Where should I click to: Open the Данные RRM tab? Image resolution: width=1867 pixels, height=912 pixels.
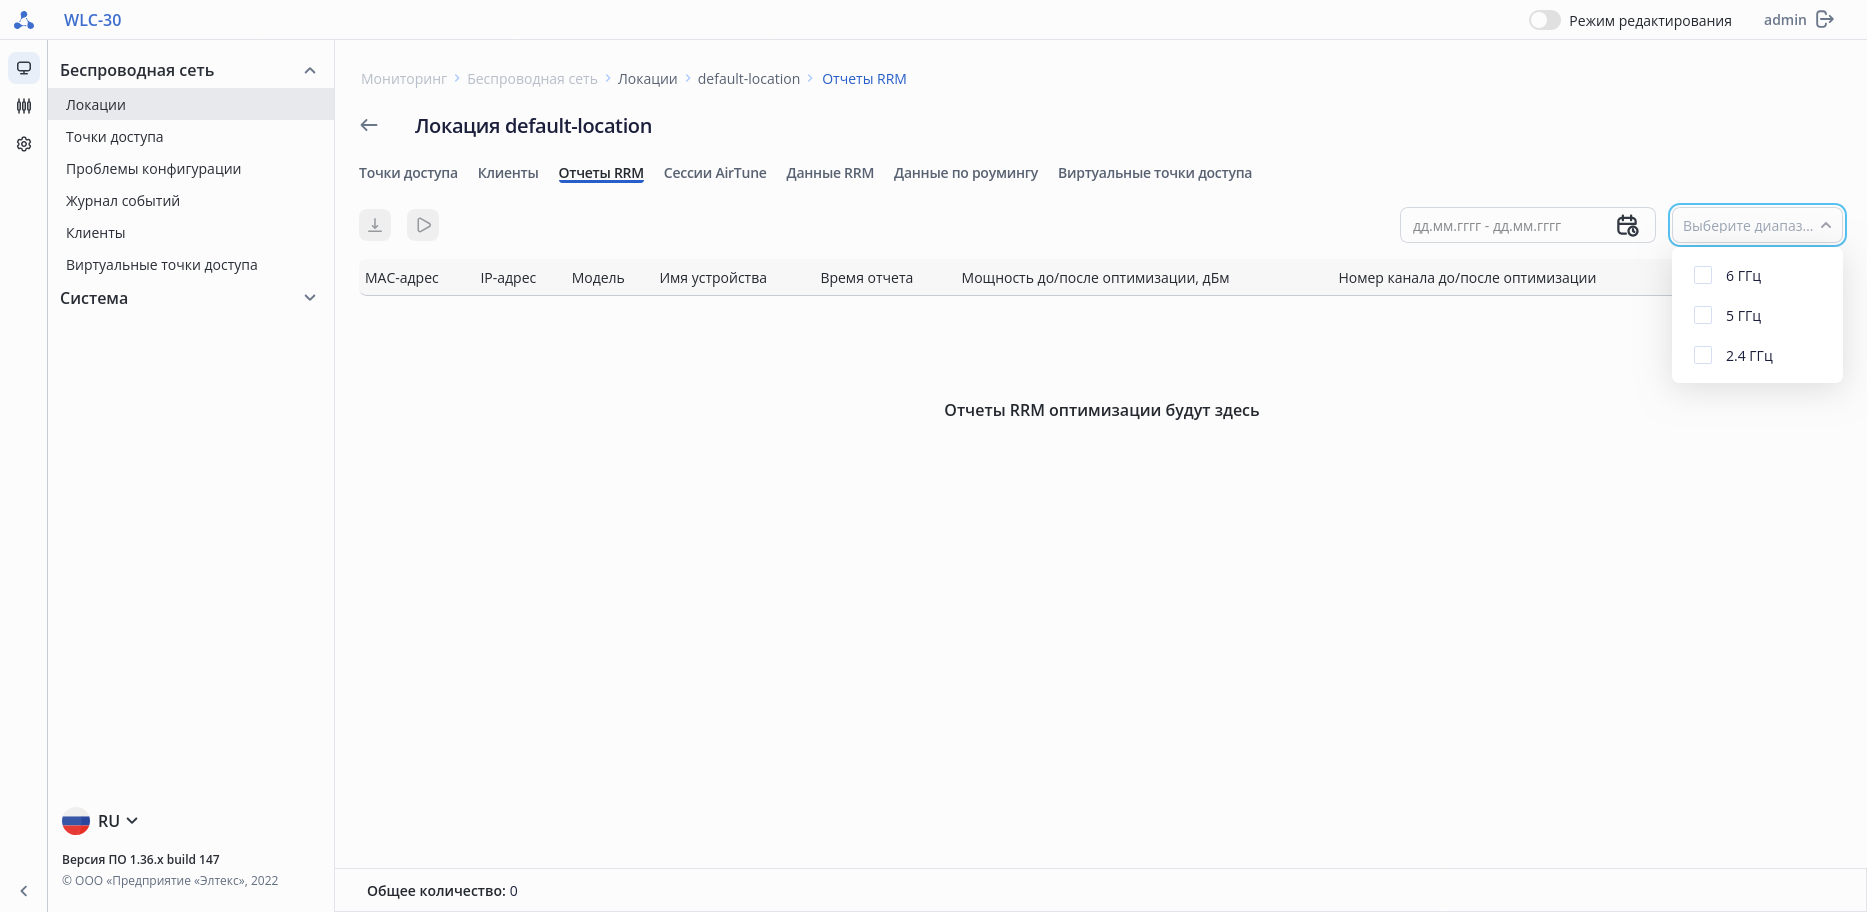(830, 173)
